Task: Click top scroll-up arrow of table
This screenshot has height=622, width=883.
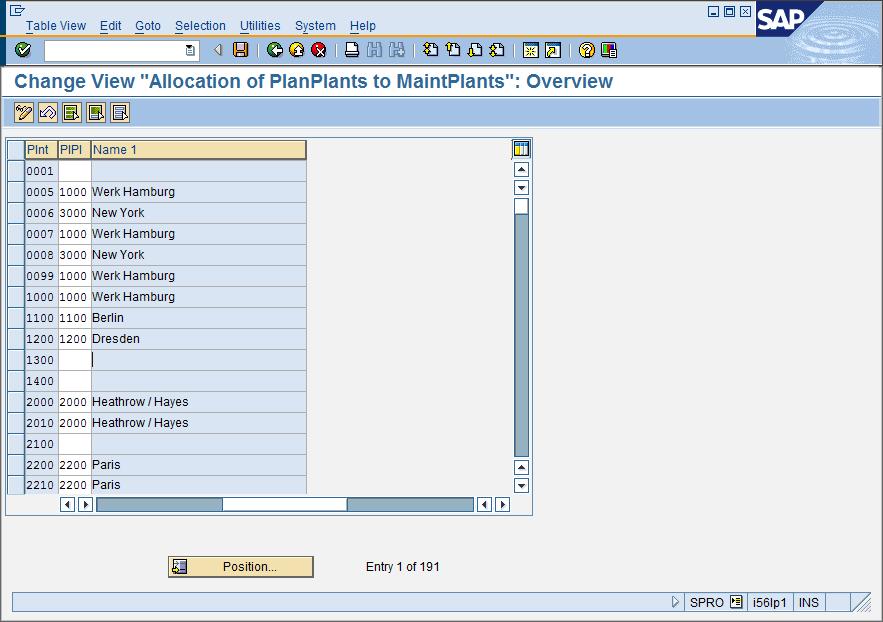Action: pyautogui.click(x=521, y=169)
